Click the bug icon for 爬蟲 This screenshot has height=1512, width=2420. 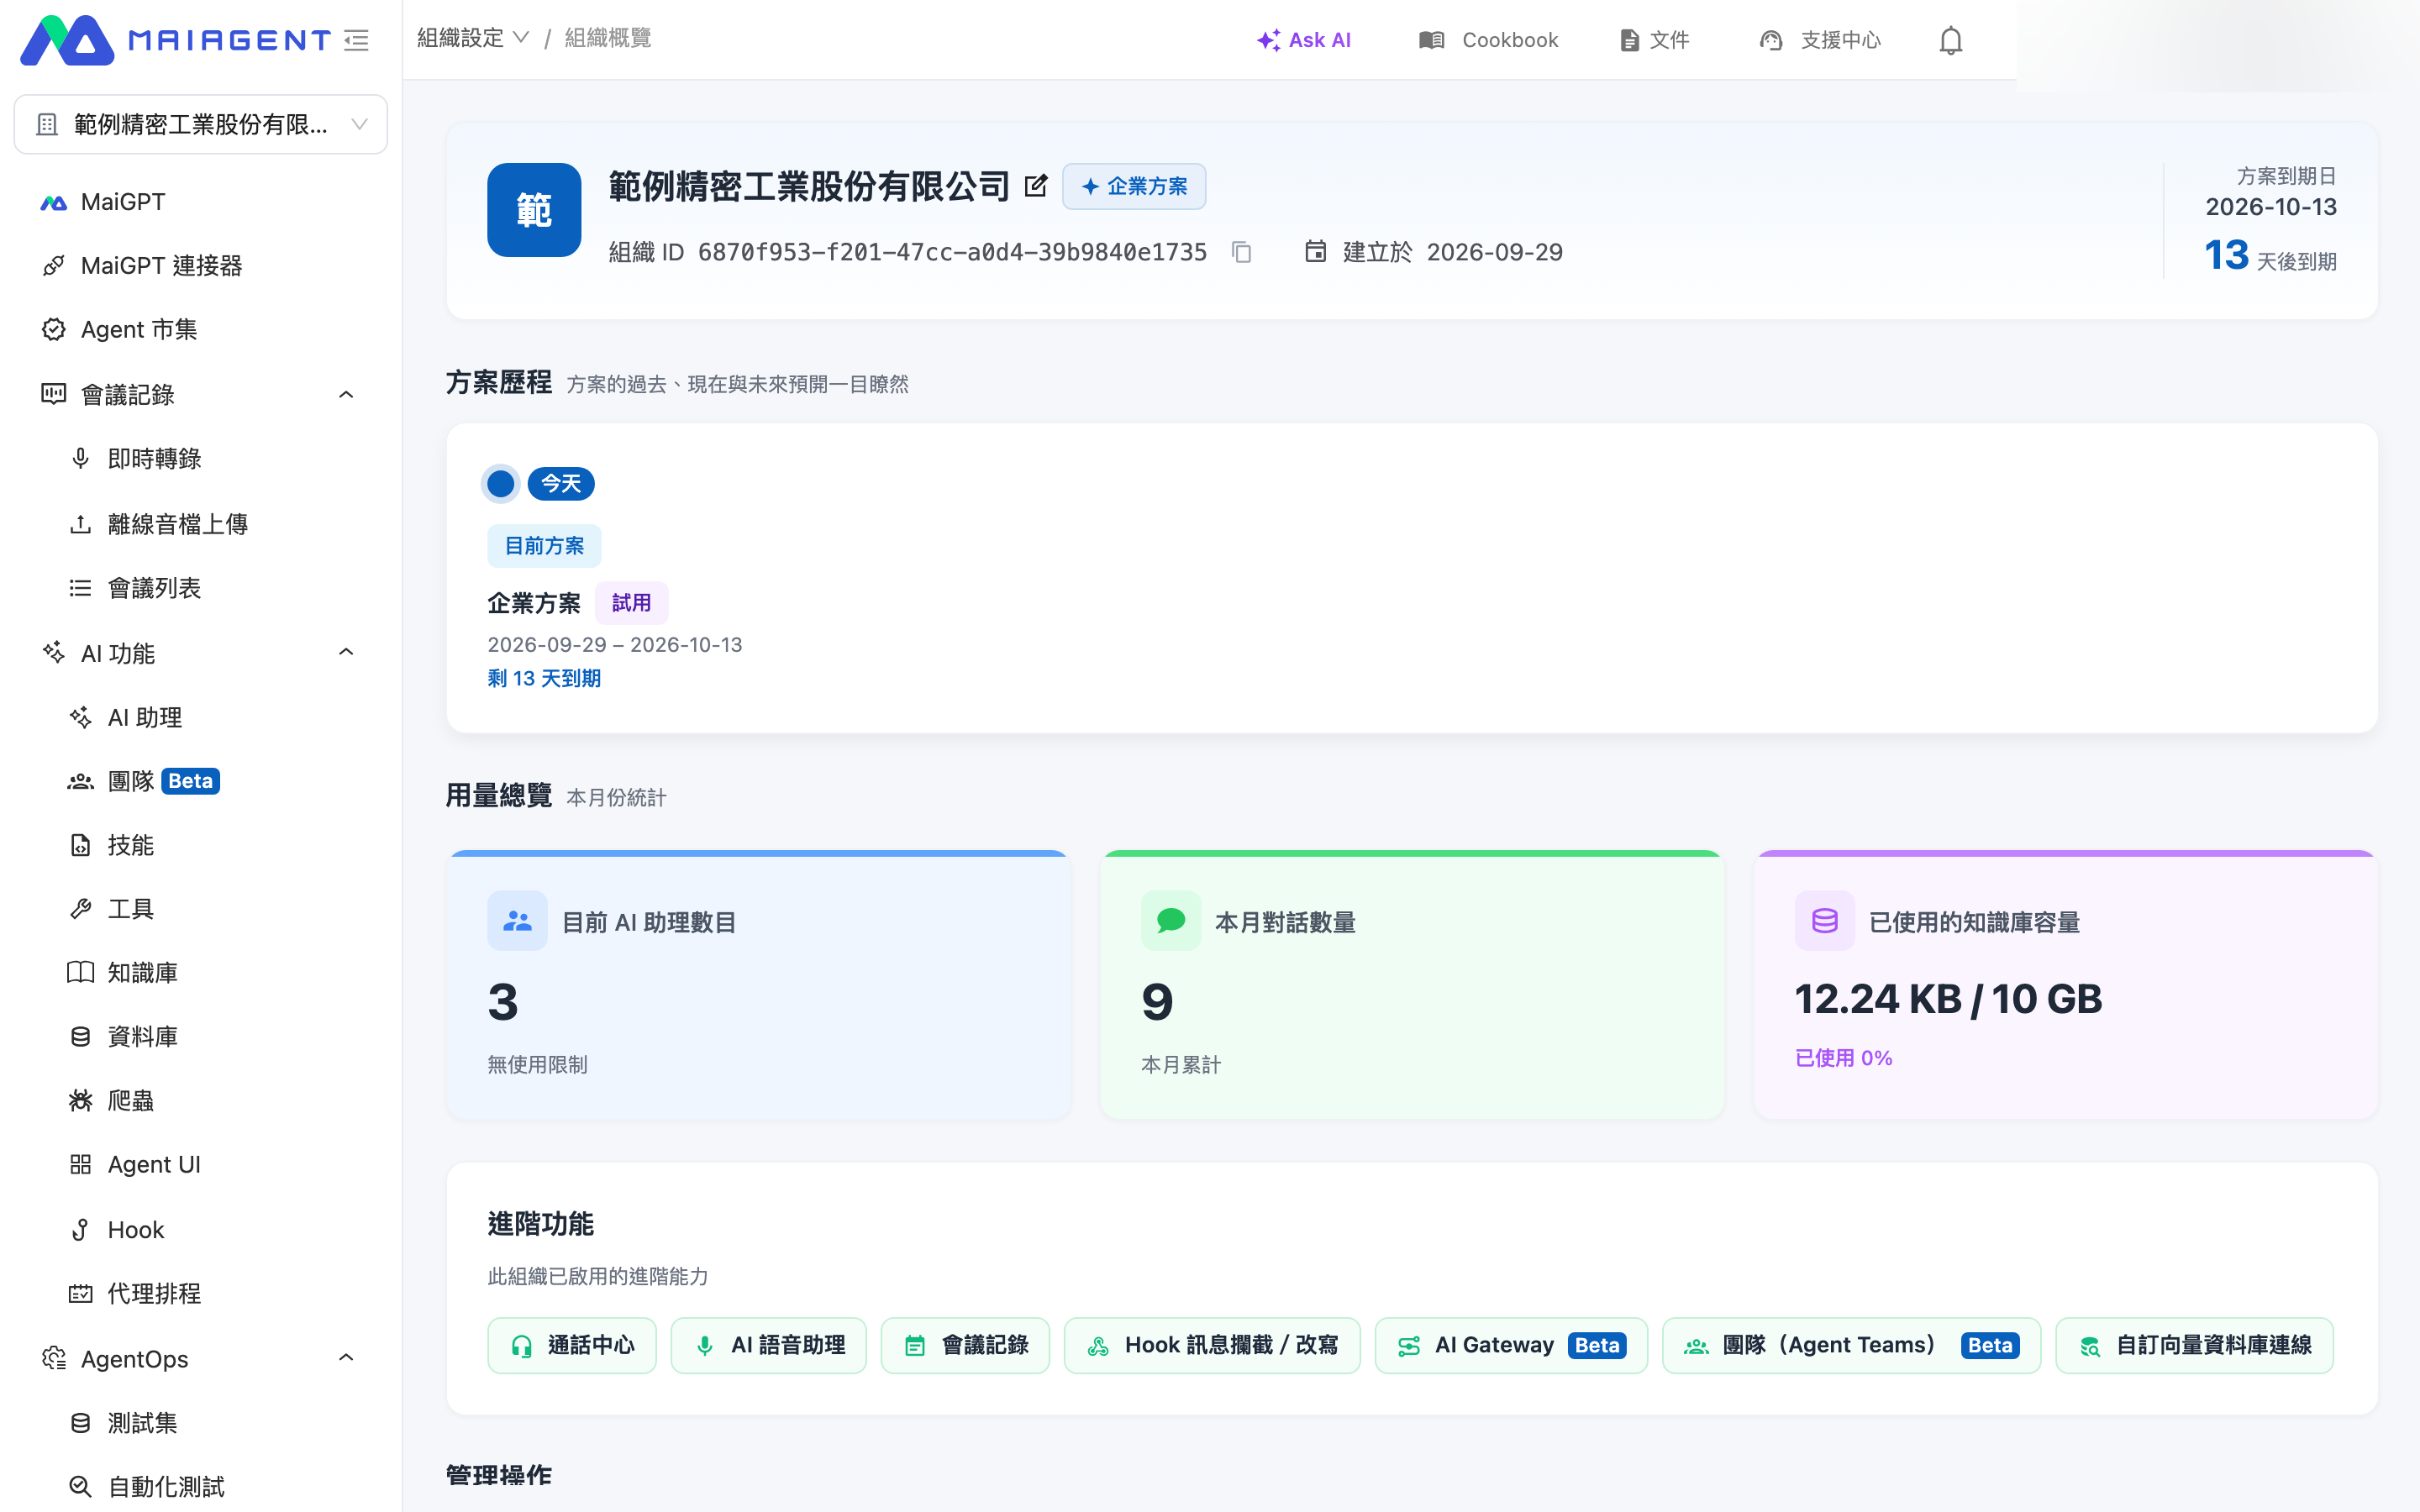pyautogui.click(x=81, y=1101)
